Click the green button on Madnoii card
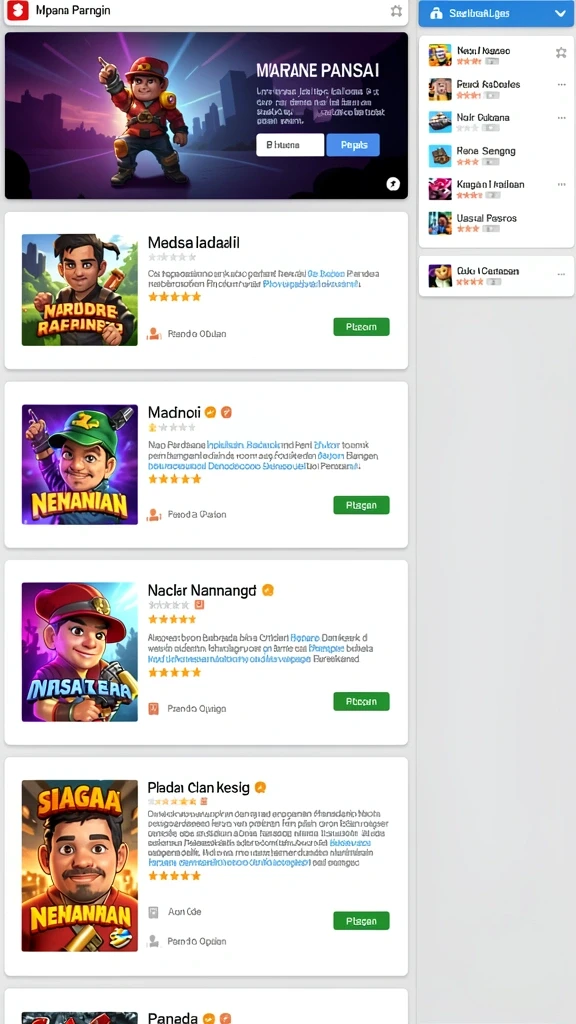The height and width of the screenshot is (1024, 576). coord(361,505)
